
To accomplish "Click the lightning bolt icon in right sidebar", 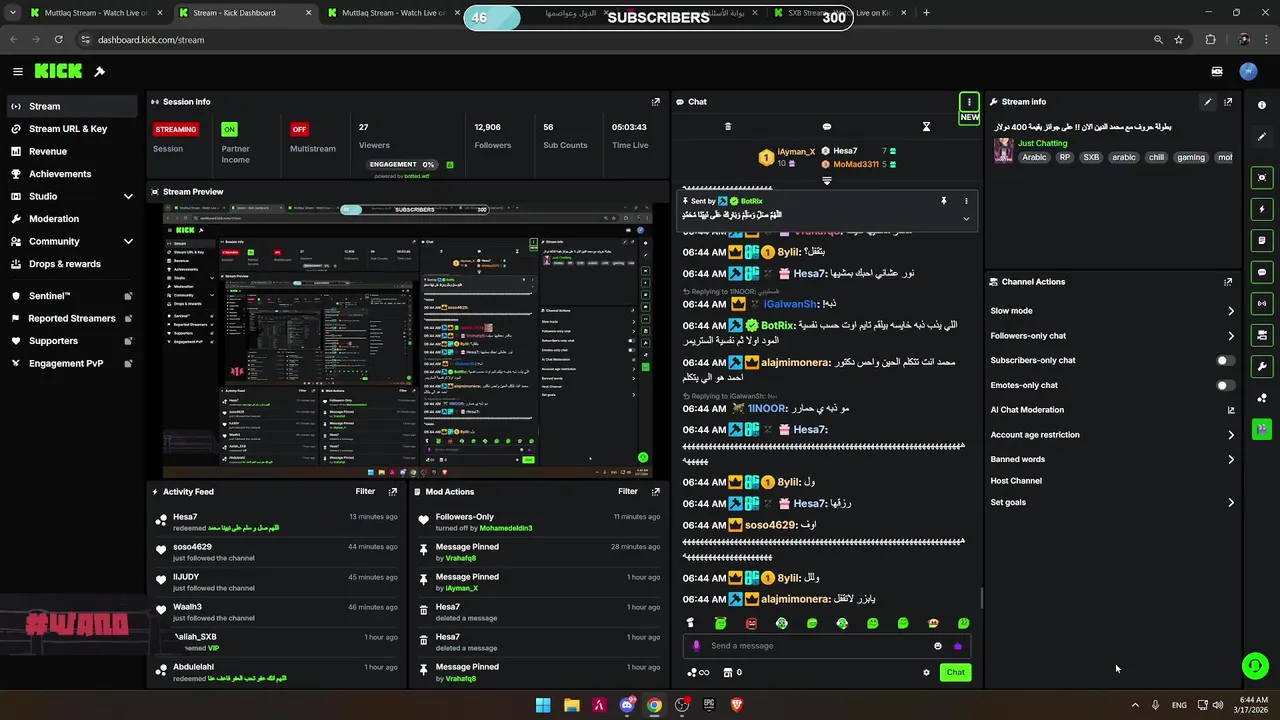I will [x=1262, y=209].
